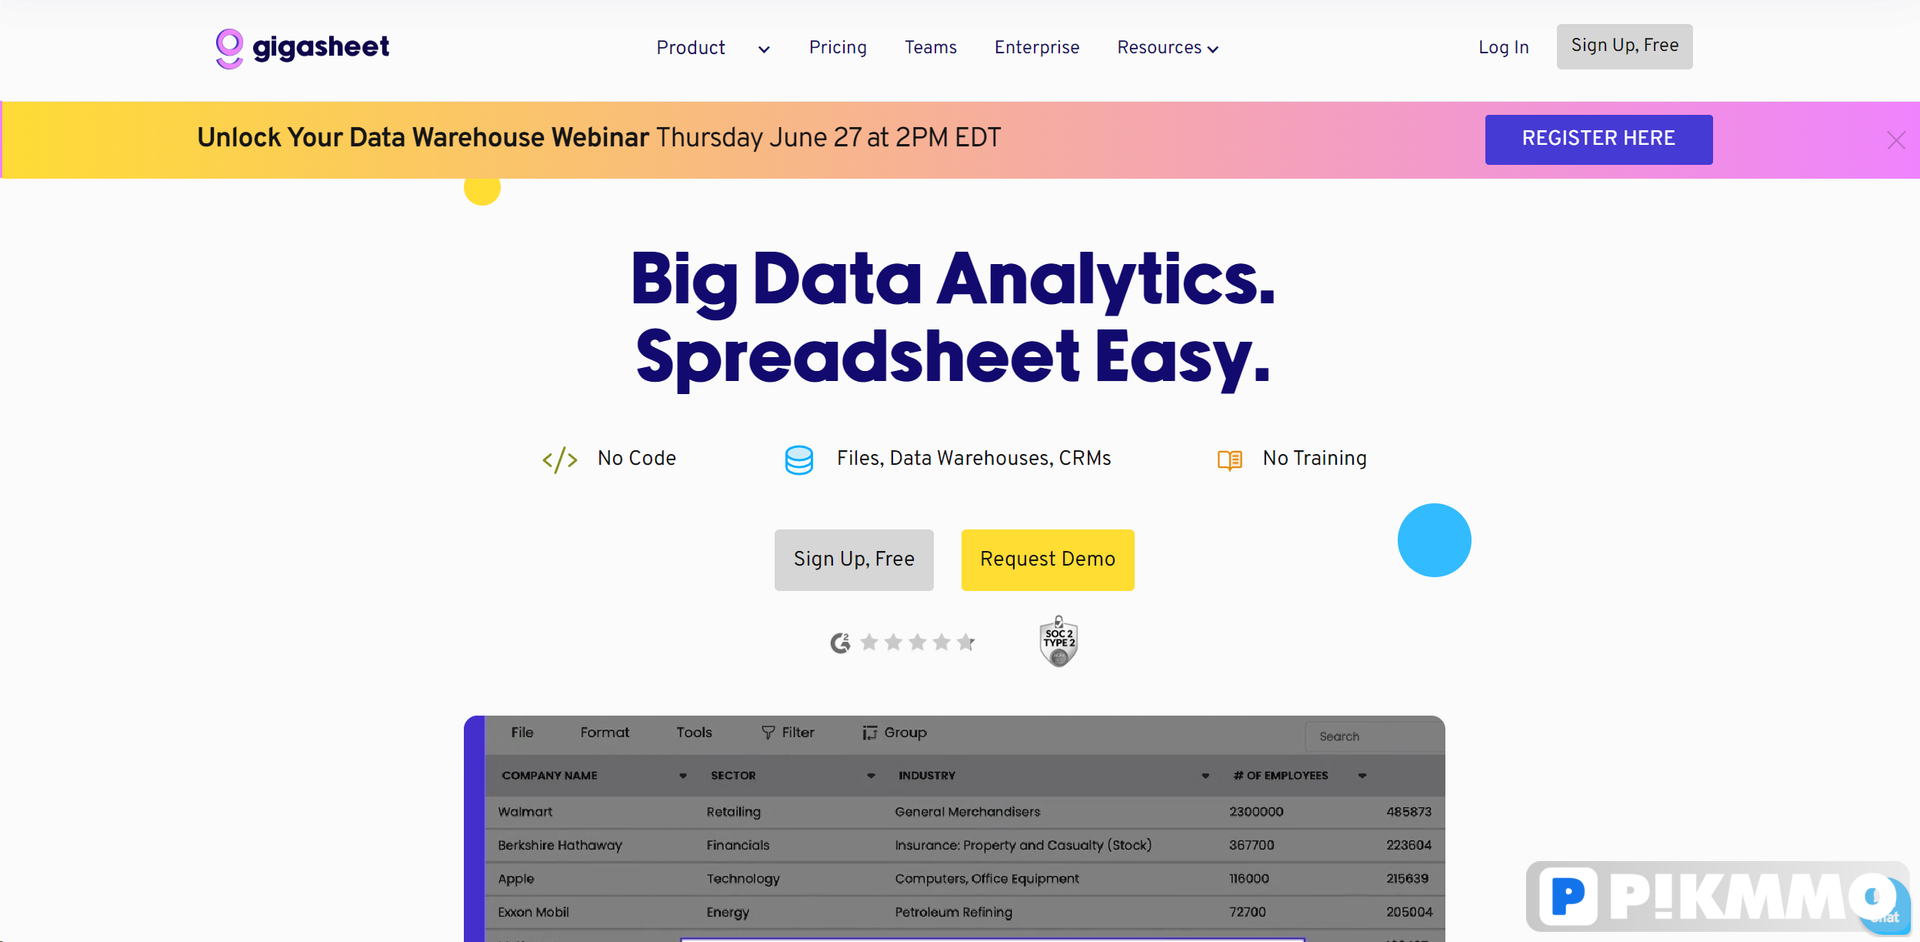Click the Insurance: Property and Casualty cell
Image resolution: width=1920 pixels, height=942 pixels.
pos(1023,846)
